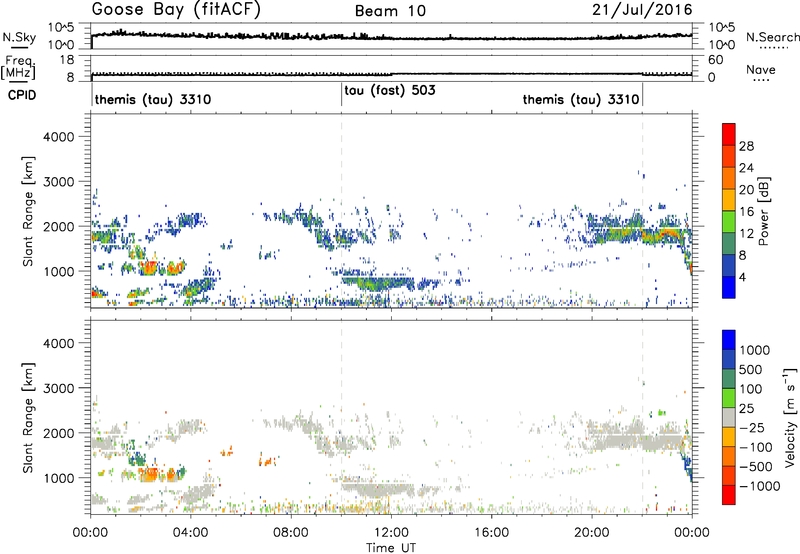Click the 18 label on frequency axis

pos(67,60)
